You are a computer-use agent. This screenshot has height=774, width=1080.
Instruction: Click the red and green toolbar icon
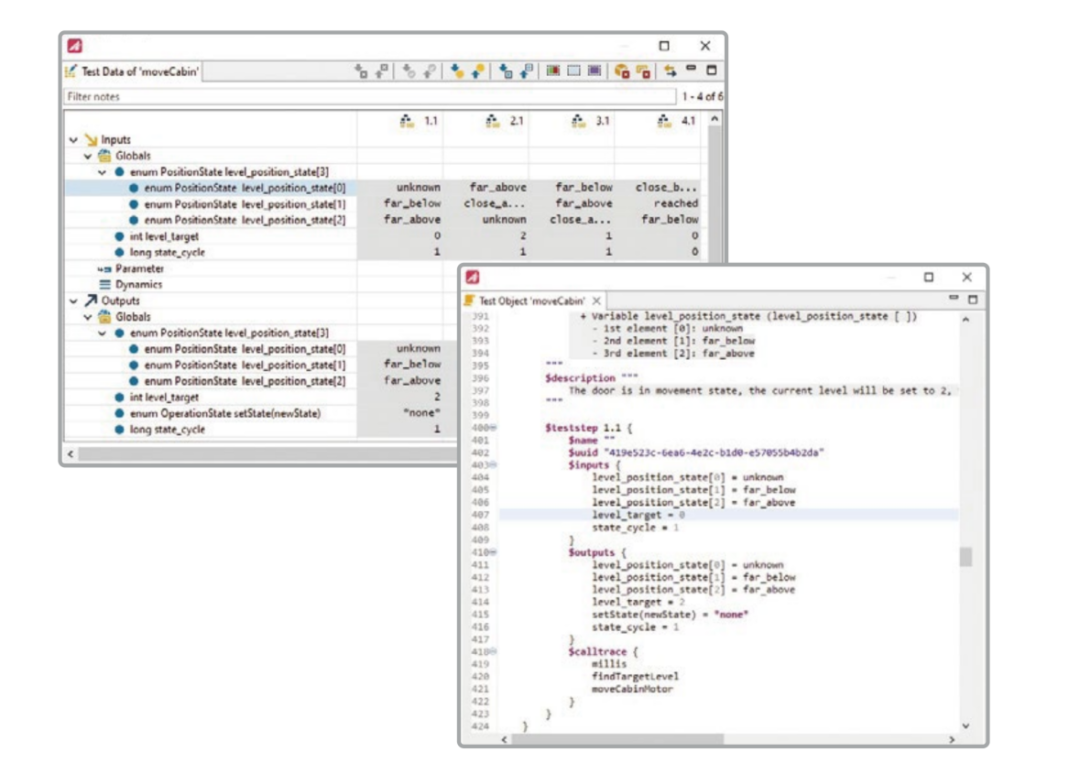point(553,70)
